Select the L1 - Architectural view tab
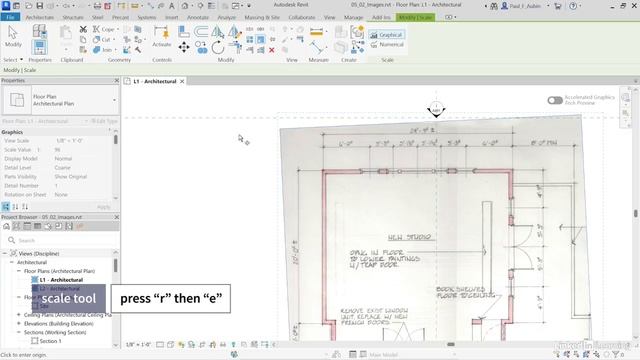Screen dimensions: 640x360 [155, 81]
